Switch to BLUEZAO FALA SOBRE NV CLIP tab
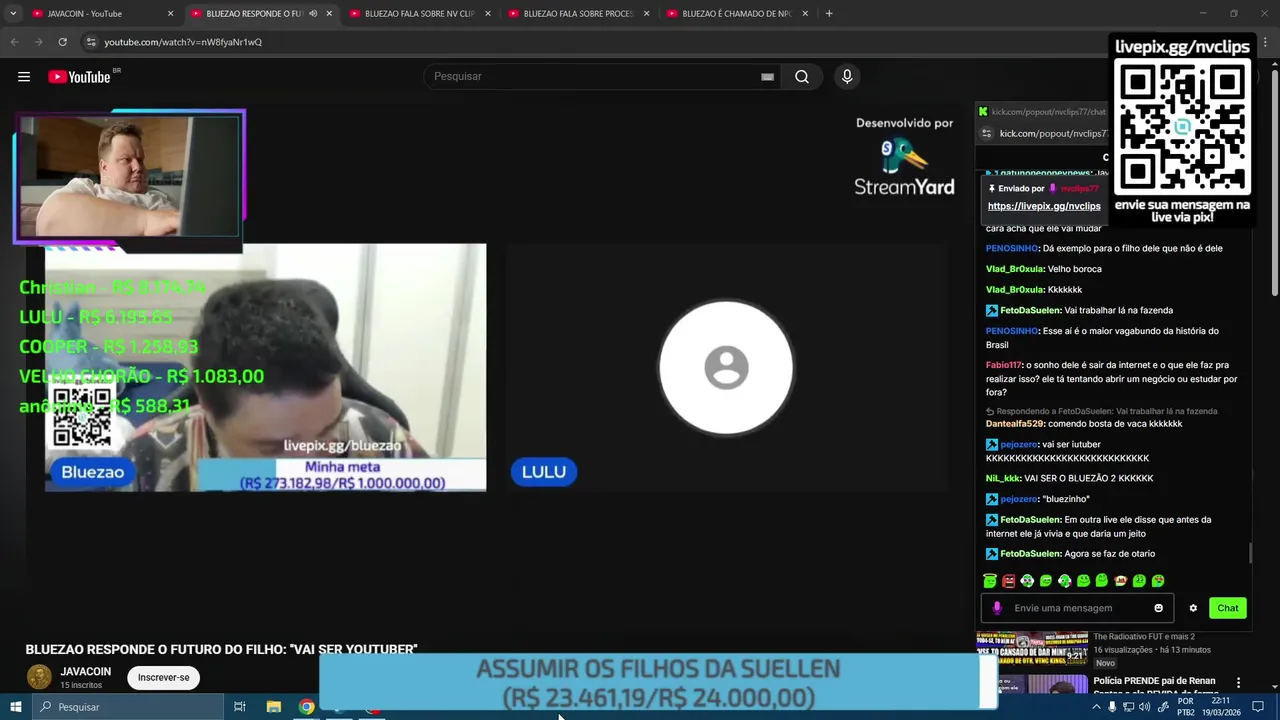 [x=418, y=14]
